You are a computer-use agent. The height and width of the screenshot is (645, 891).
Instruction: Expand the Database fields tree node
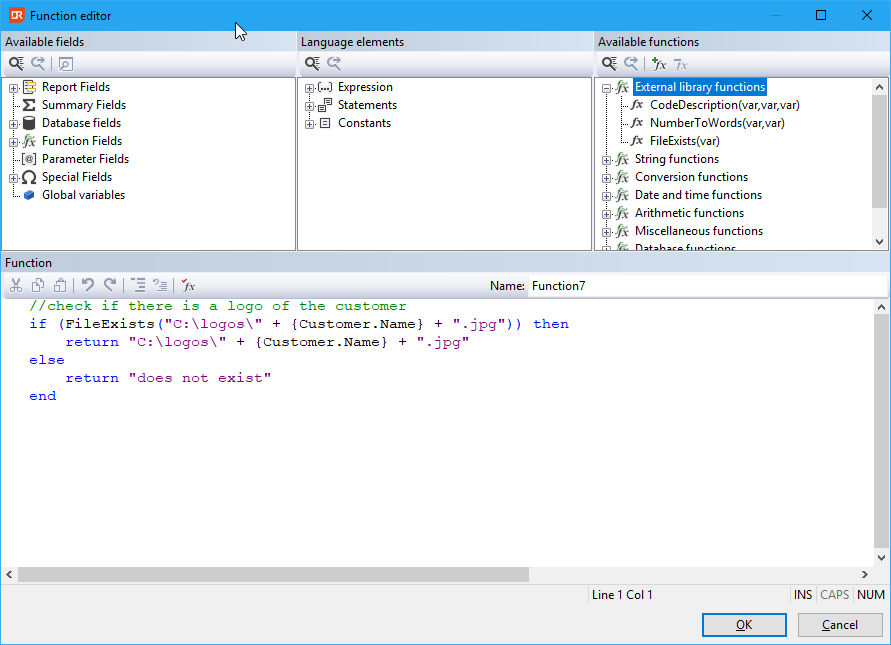tap(14, 124)
